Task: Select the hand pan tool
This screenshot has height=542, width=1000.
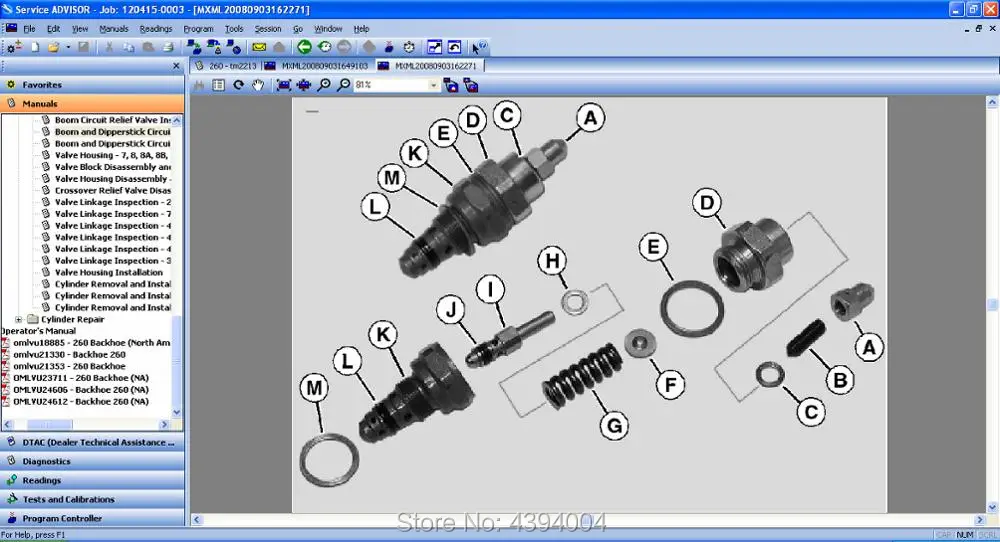Action: 258,85
